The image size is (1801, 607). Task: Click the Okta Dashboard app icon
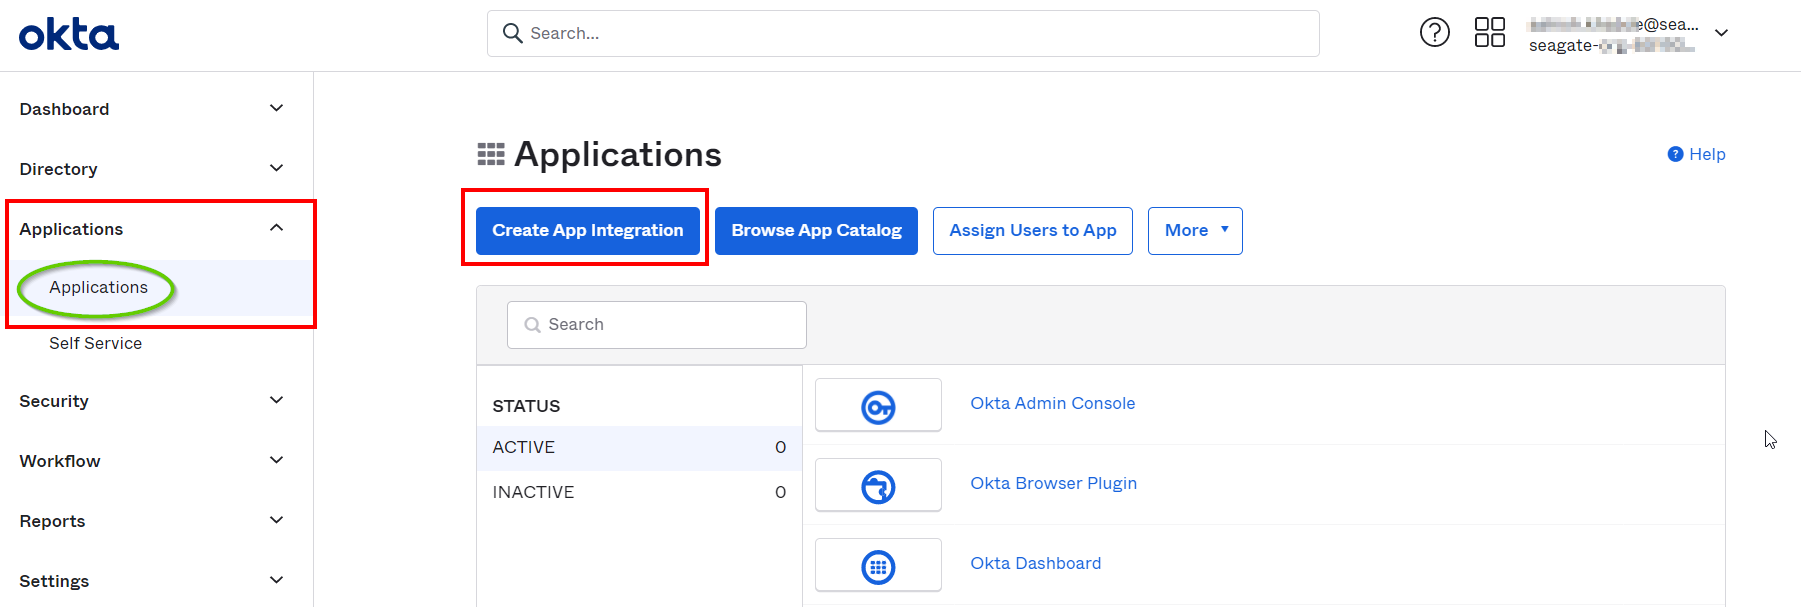click(x=878, y=565)
